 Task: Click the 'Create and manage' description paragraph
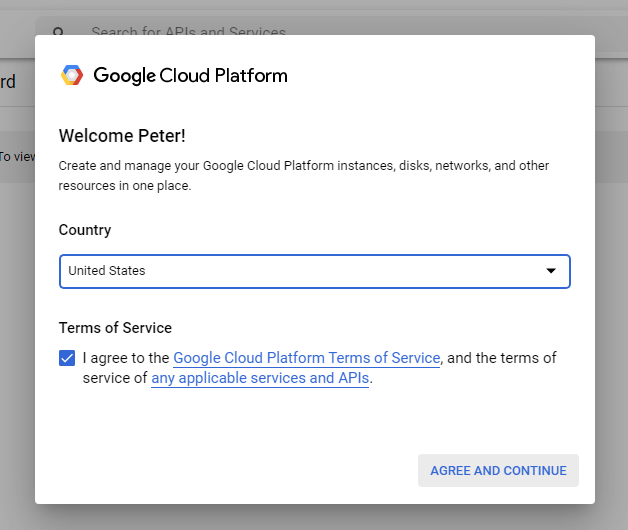303,165
